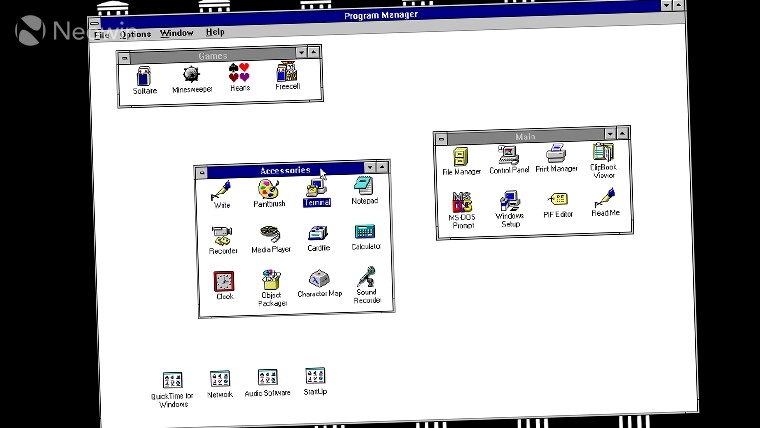The image size is (760, 428).
Task: Open the Solitaire game icon
Action: [x=144, y=76]
